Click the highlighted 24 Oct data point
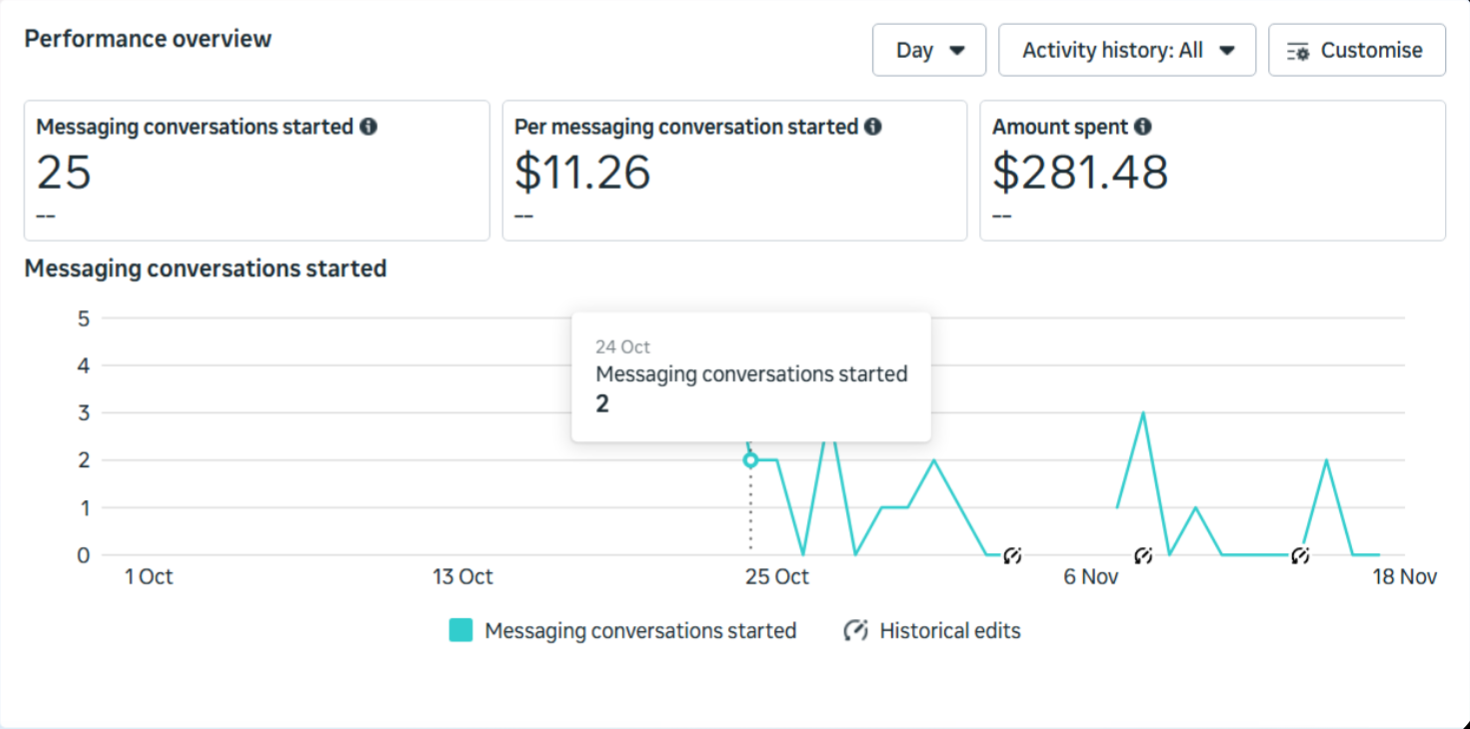 tap(751, 460)
